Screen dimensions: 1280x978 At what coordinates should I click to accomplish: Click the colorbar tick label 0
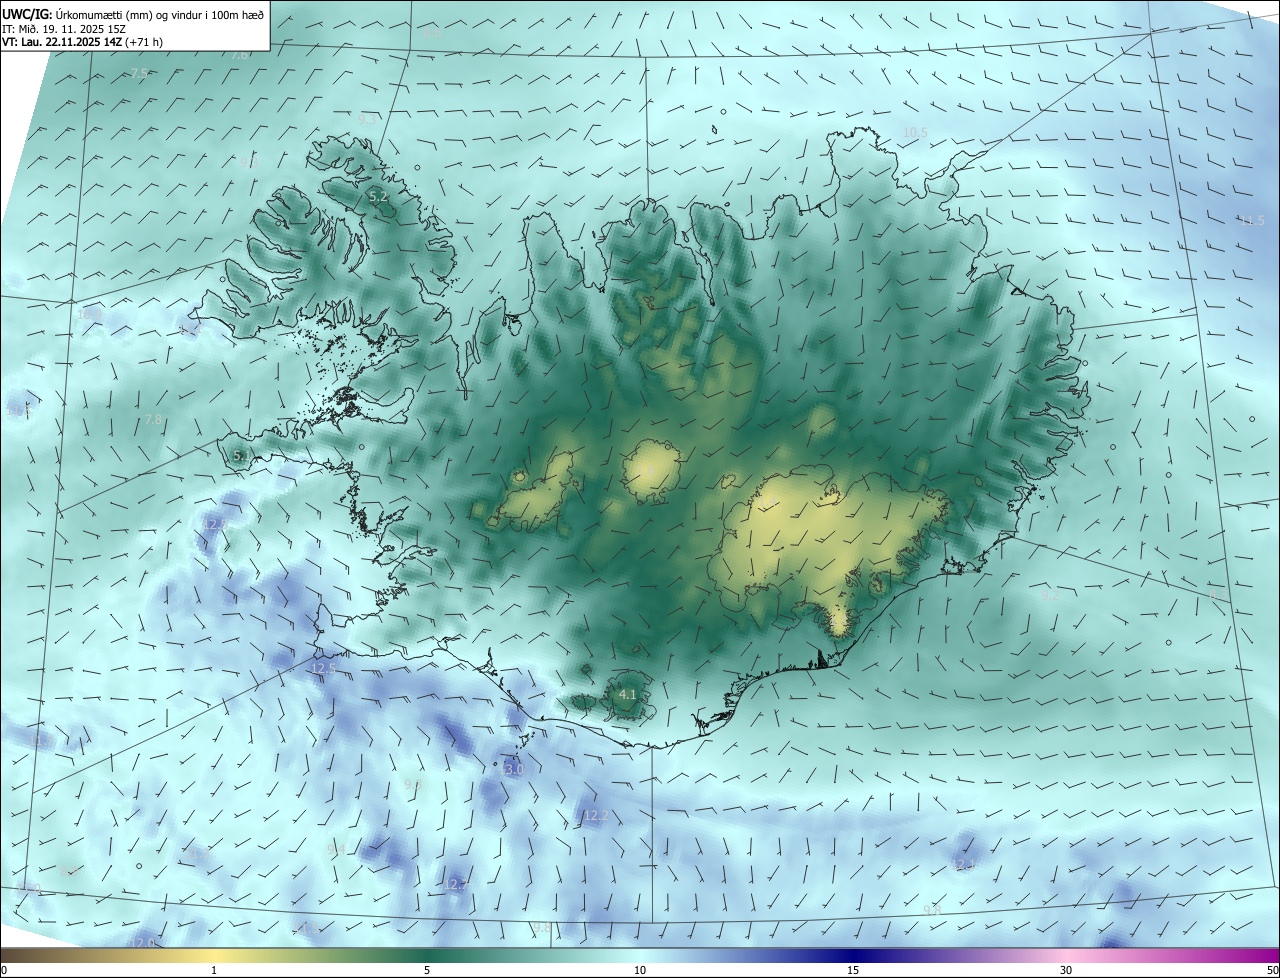click(x=4, y=970)
